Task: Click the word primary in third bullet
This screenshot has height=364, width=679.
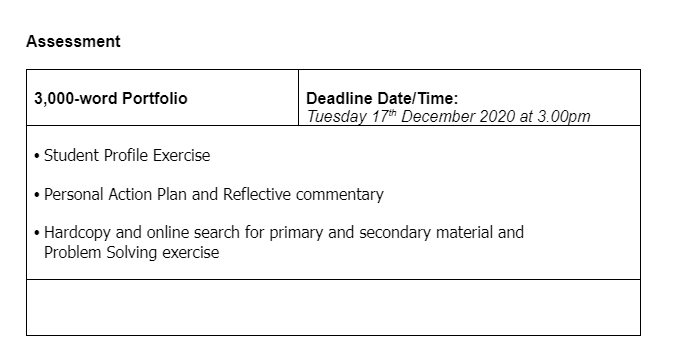Action: click(296, 233)
